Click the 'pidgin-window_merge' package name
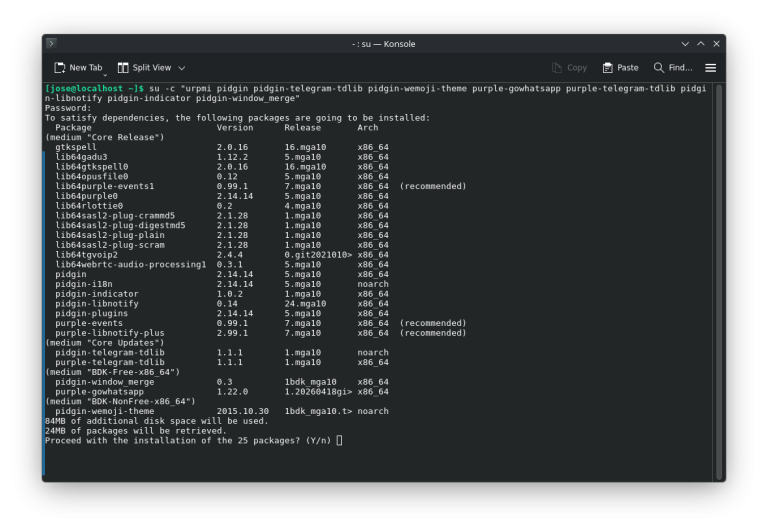The image size is (768, 532). point(104,382)
